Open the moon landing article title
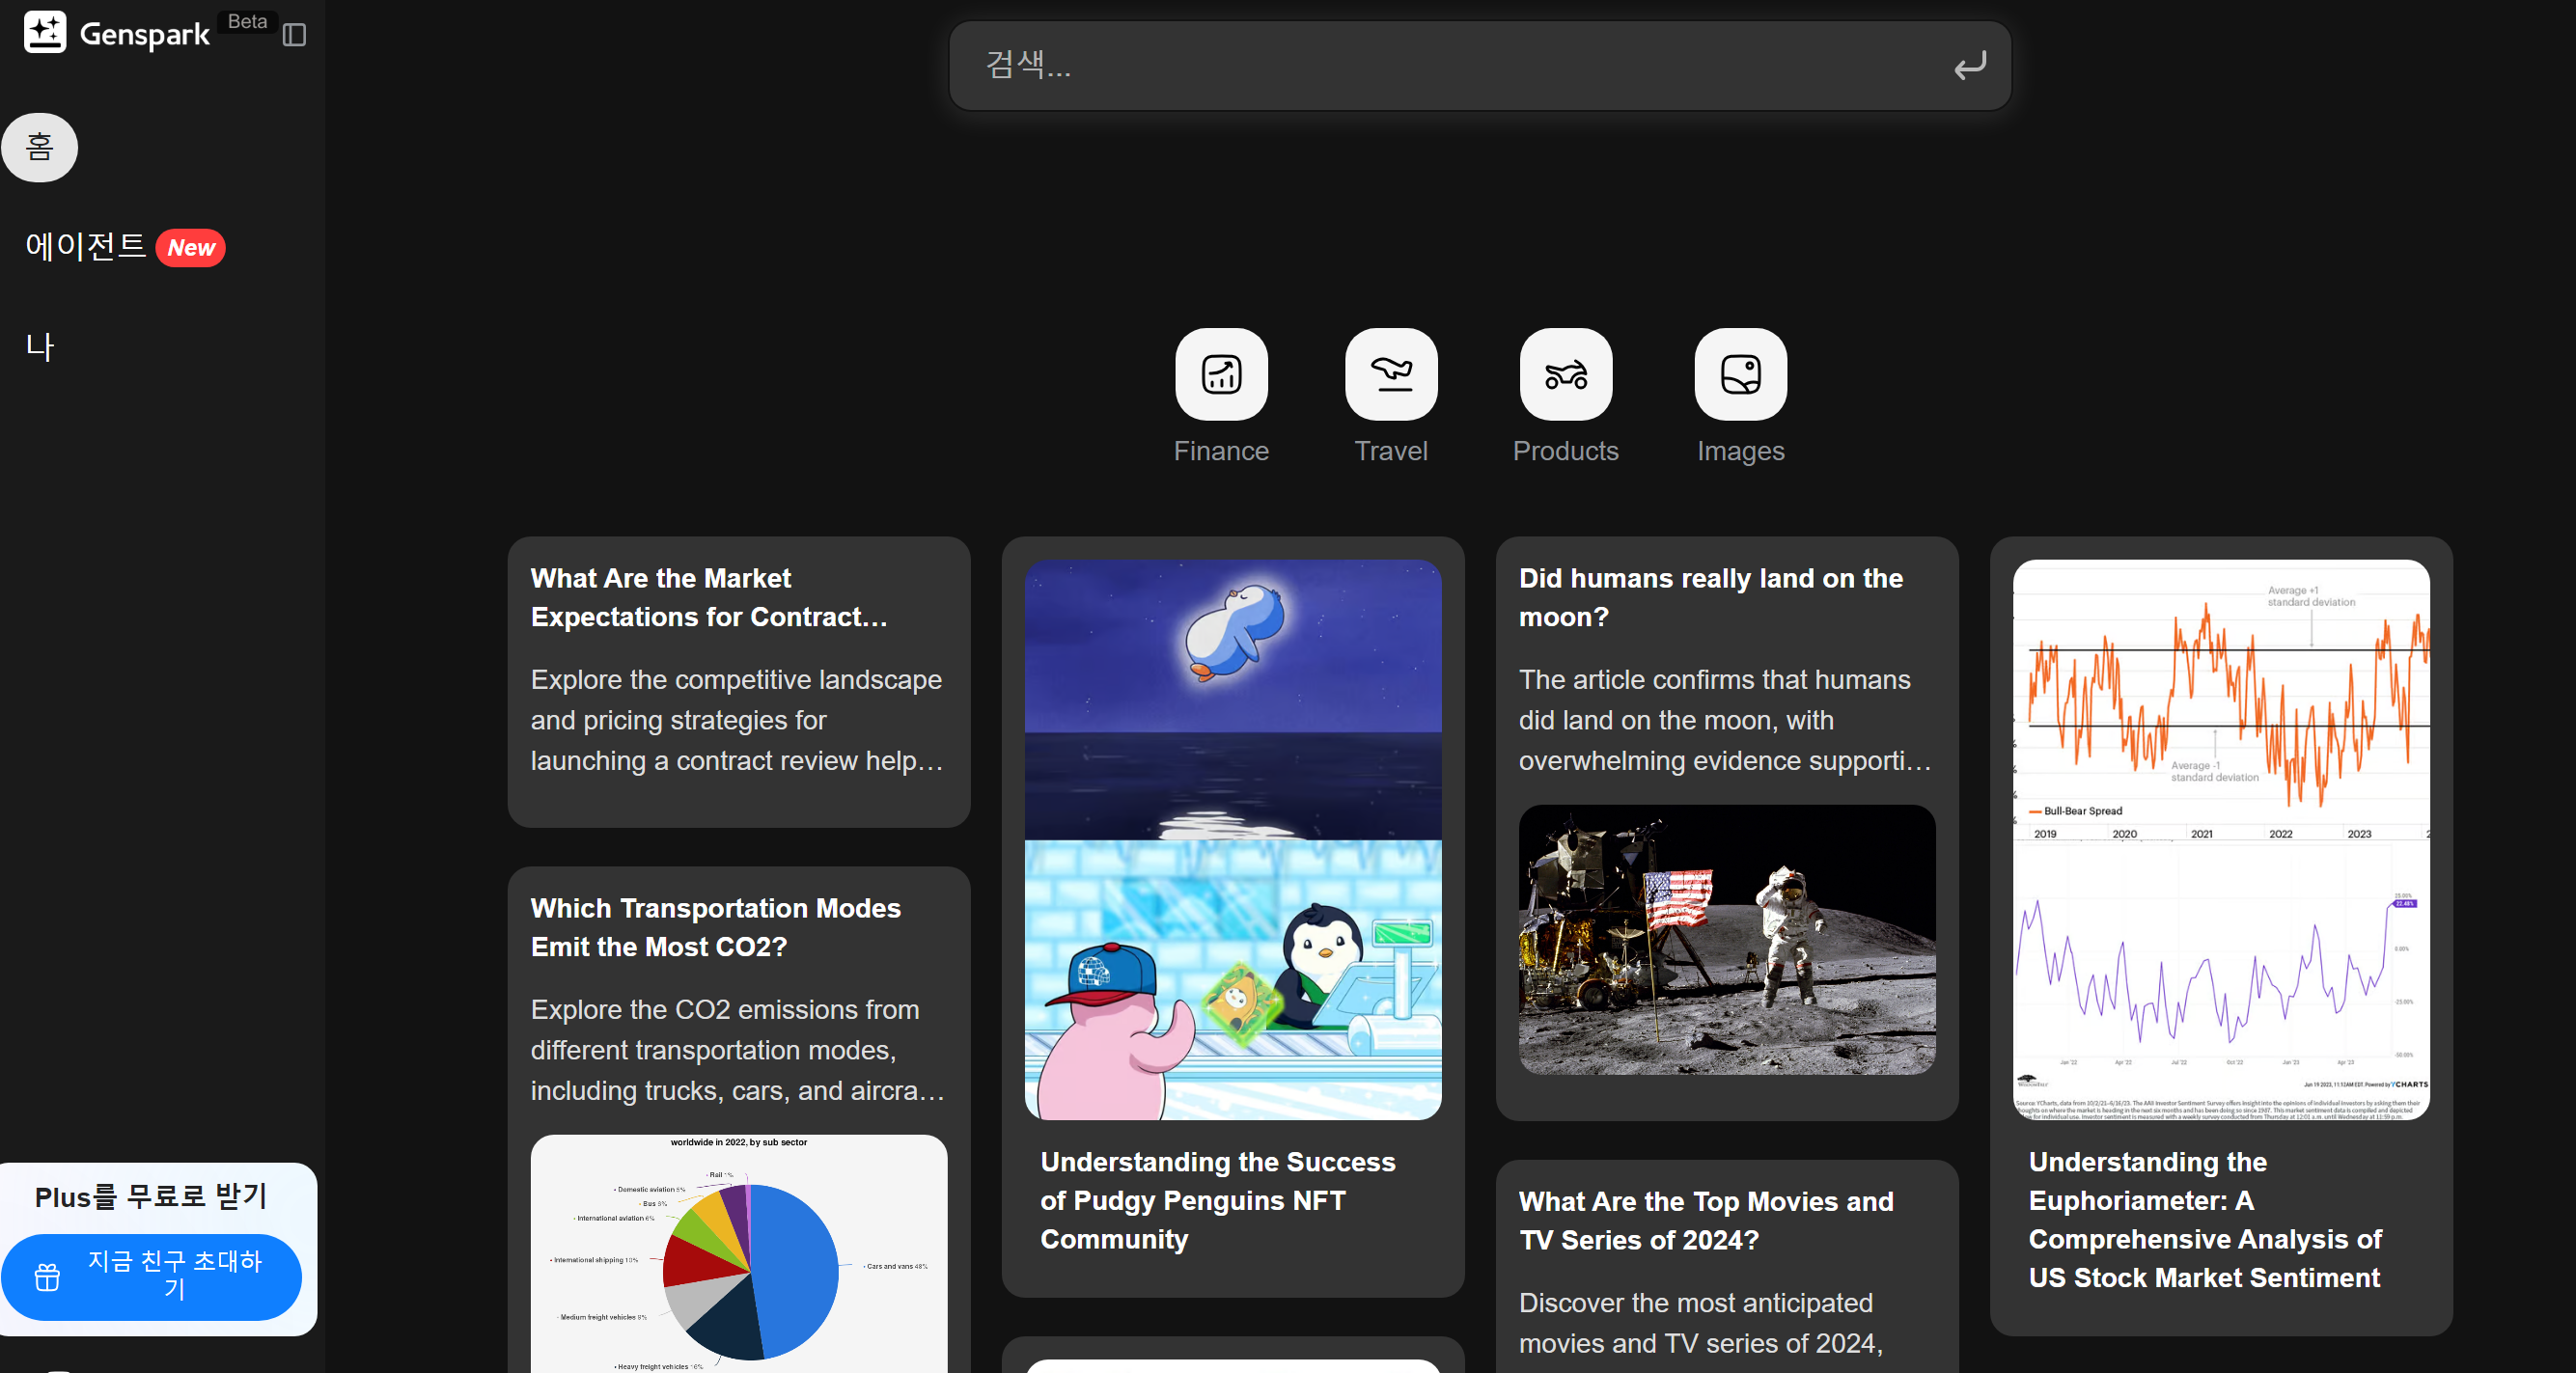The height and width of the screenshot is (1373, 2576). point(1710,597)
